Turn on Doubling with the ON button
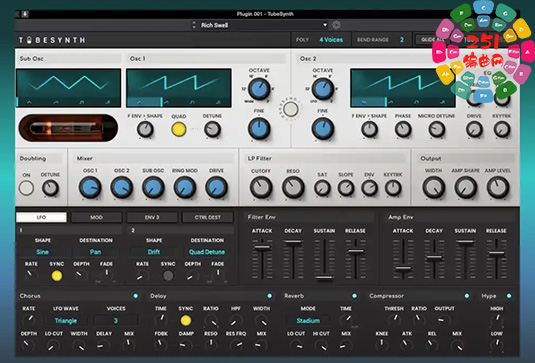Screen dimensions: 535x363 [x=26, y=188]
